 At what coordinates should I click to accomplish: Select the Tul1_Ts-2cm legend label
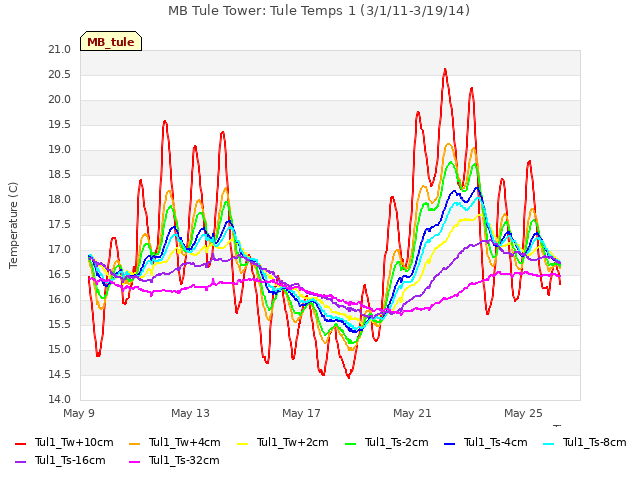click(397, 442)
